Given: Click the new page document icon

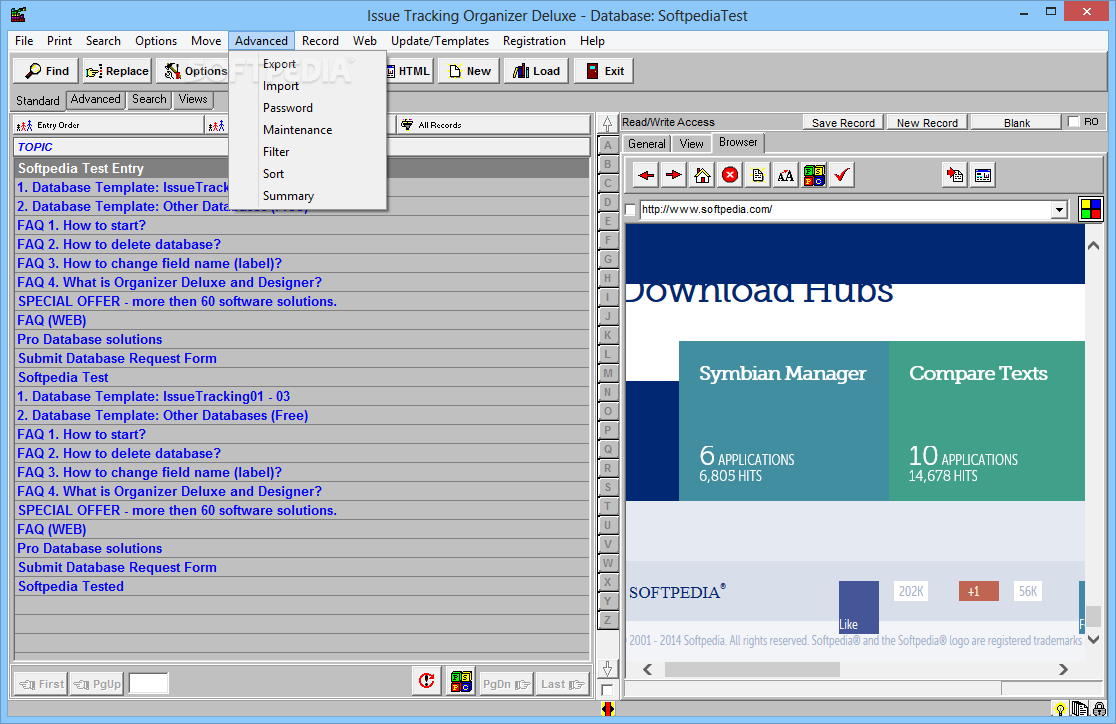Looking at the screenshot, I should [x=758, y=175].
